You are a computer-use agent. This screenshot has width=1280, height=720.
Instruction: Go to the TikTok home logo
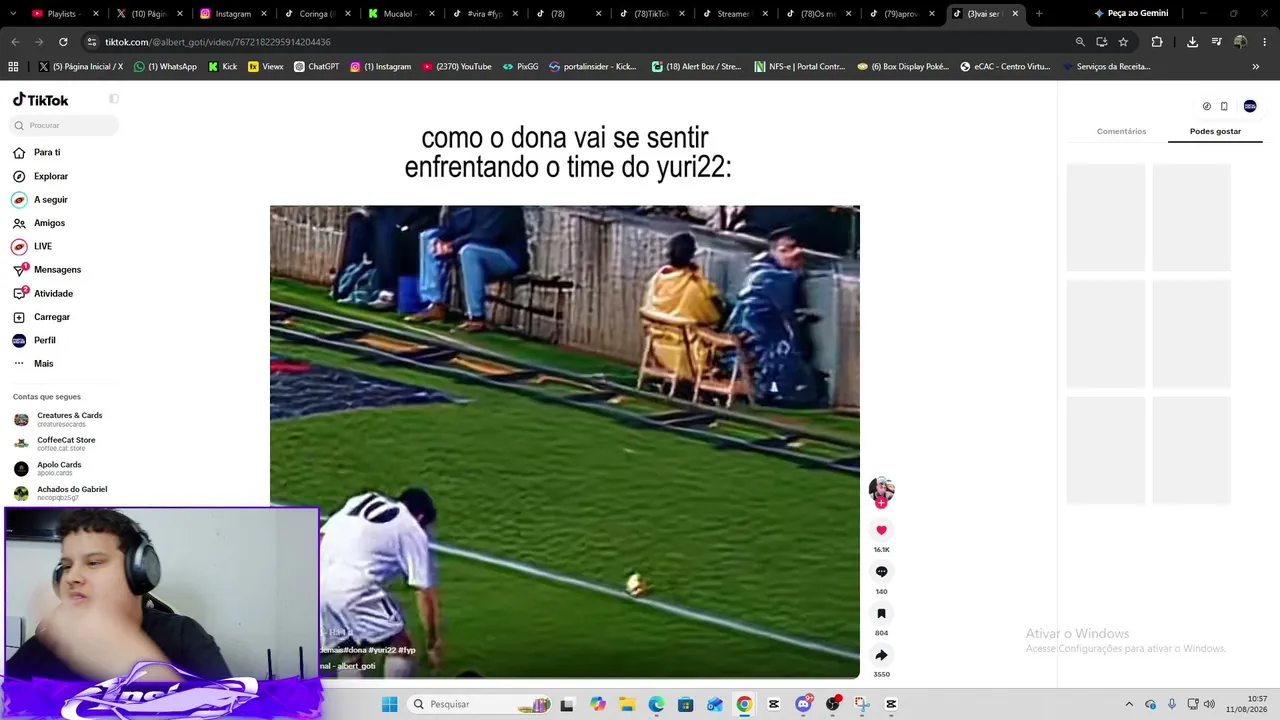(x=41, y=100)
